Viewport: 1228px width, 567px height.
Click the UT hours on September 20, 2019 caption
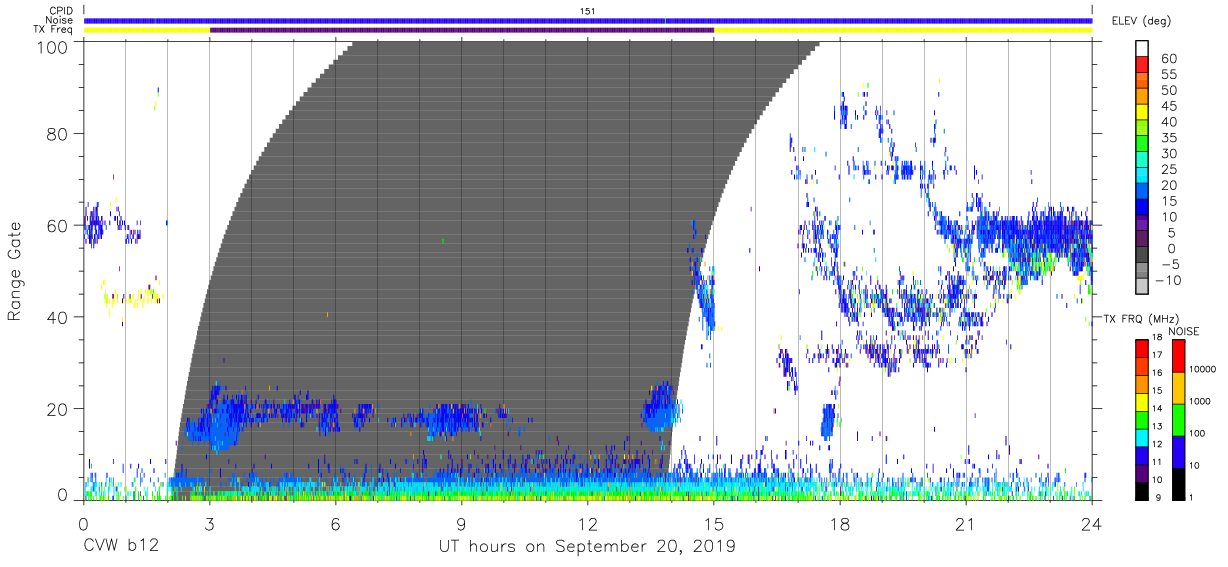(587, 547)
